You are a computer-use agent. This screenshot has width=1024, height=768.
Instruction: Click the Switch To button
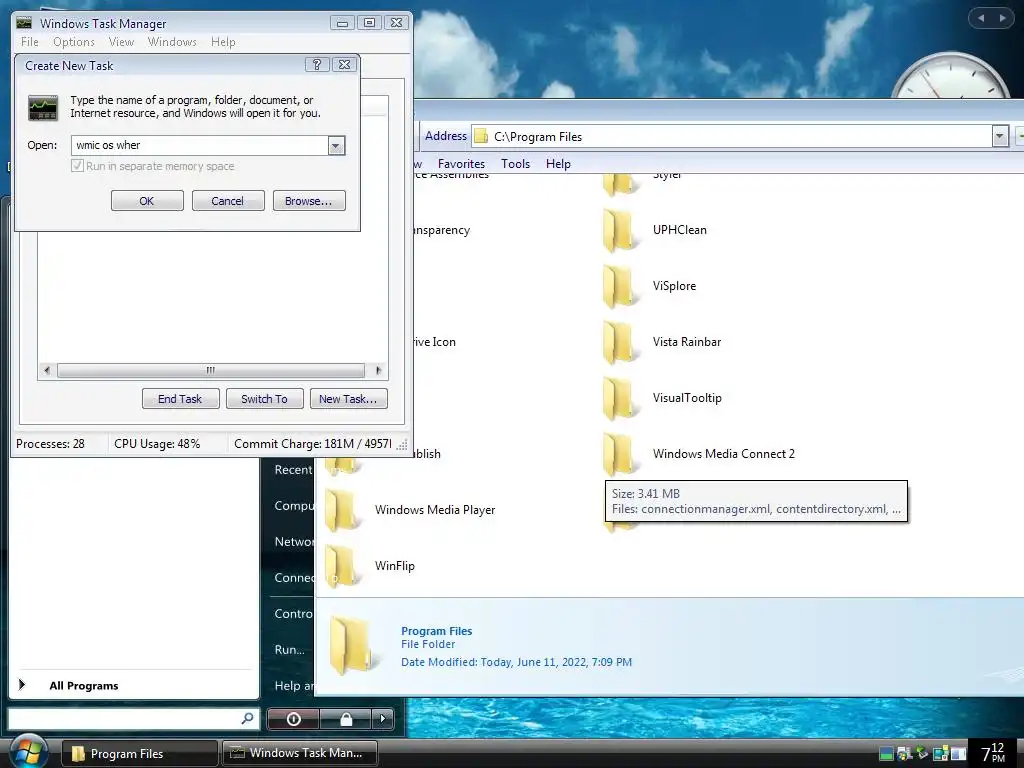[264, 399]
